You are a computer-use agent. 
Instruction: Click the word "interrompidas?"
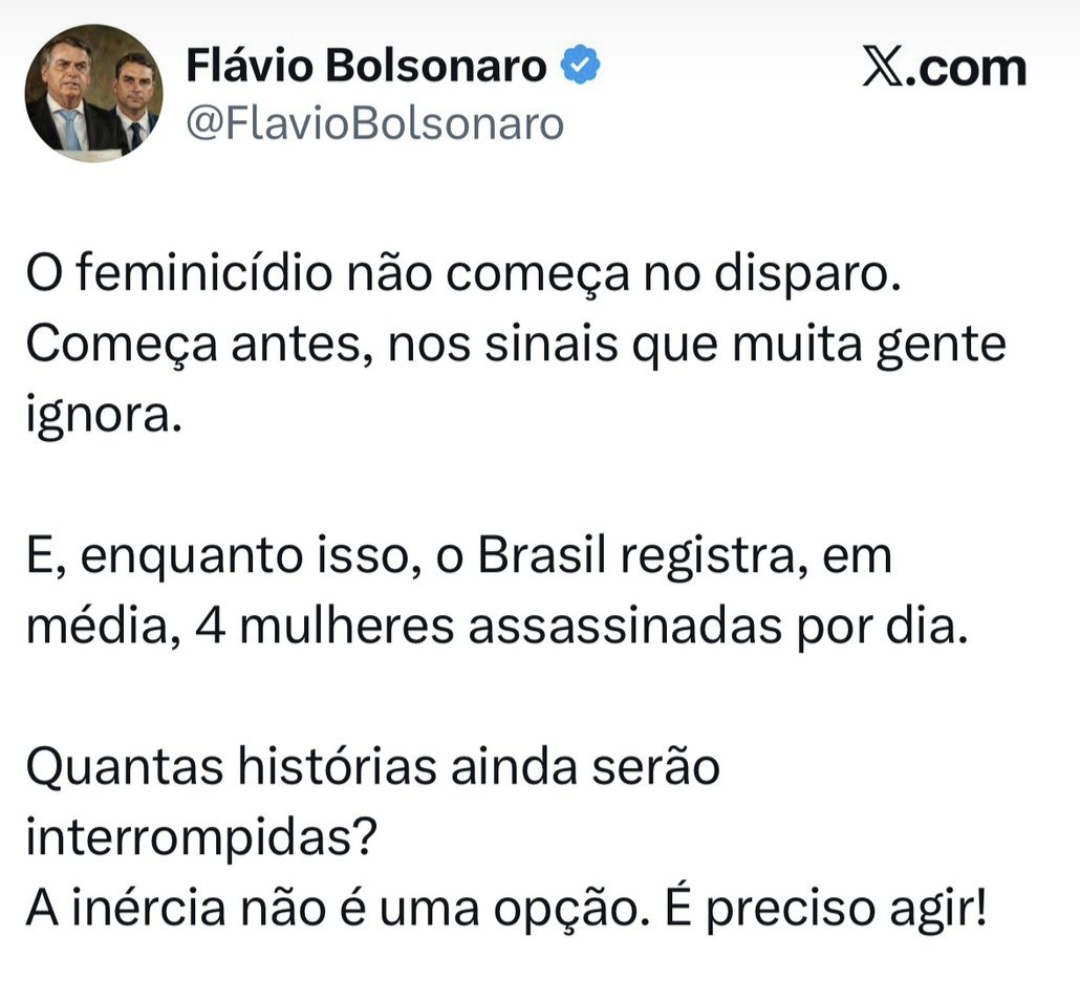[x=200, y=837]
